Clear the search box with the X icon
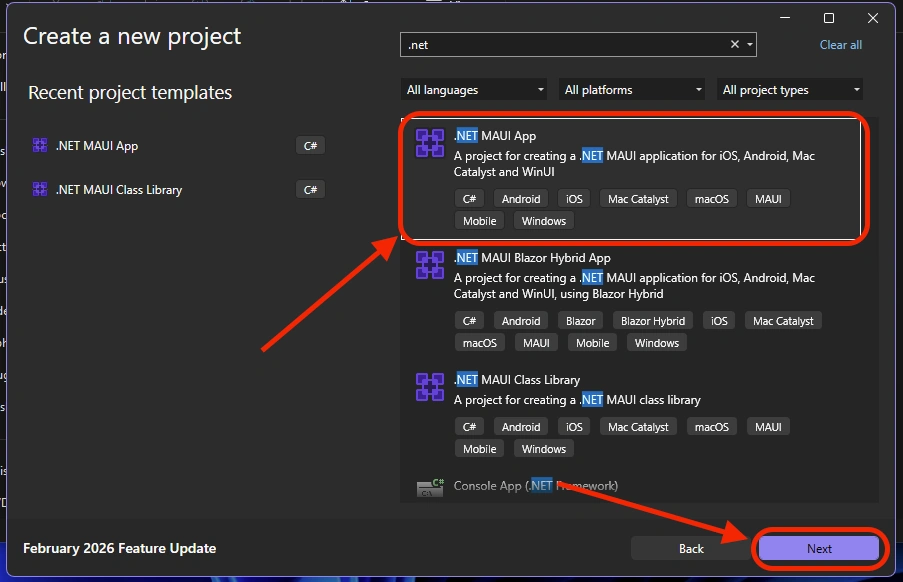 tap(734, 44)
